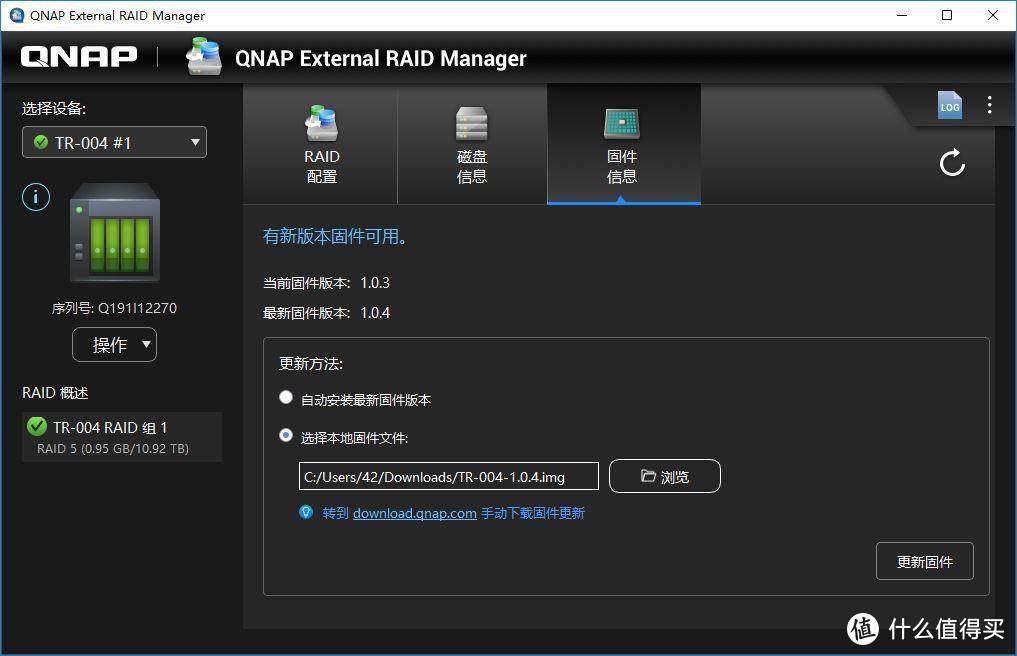The width and height of the screenshot is (1017, 656).
Task: Expand the 操作 dropdown menu
Action: coord(114,344)
